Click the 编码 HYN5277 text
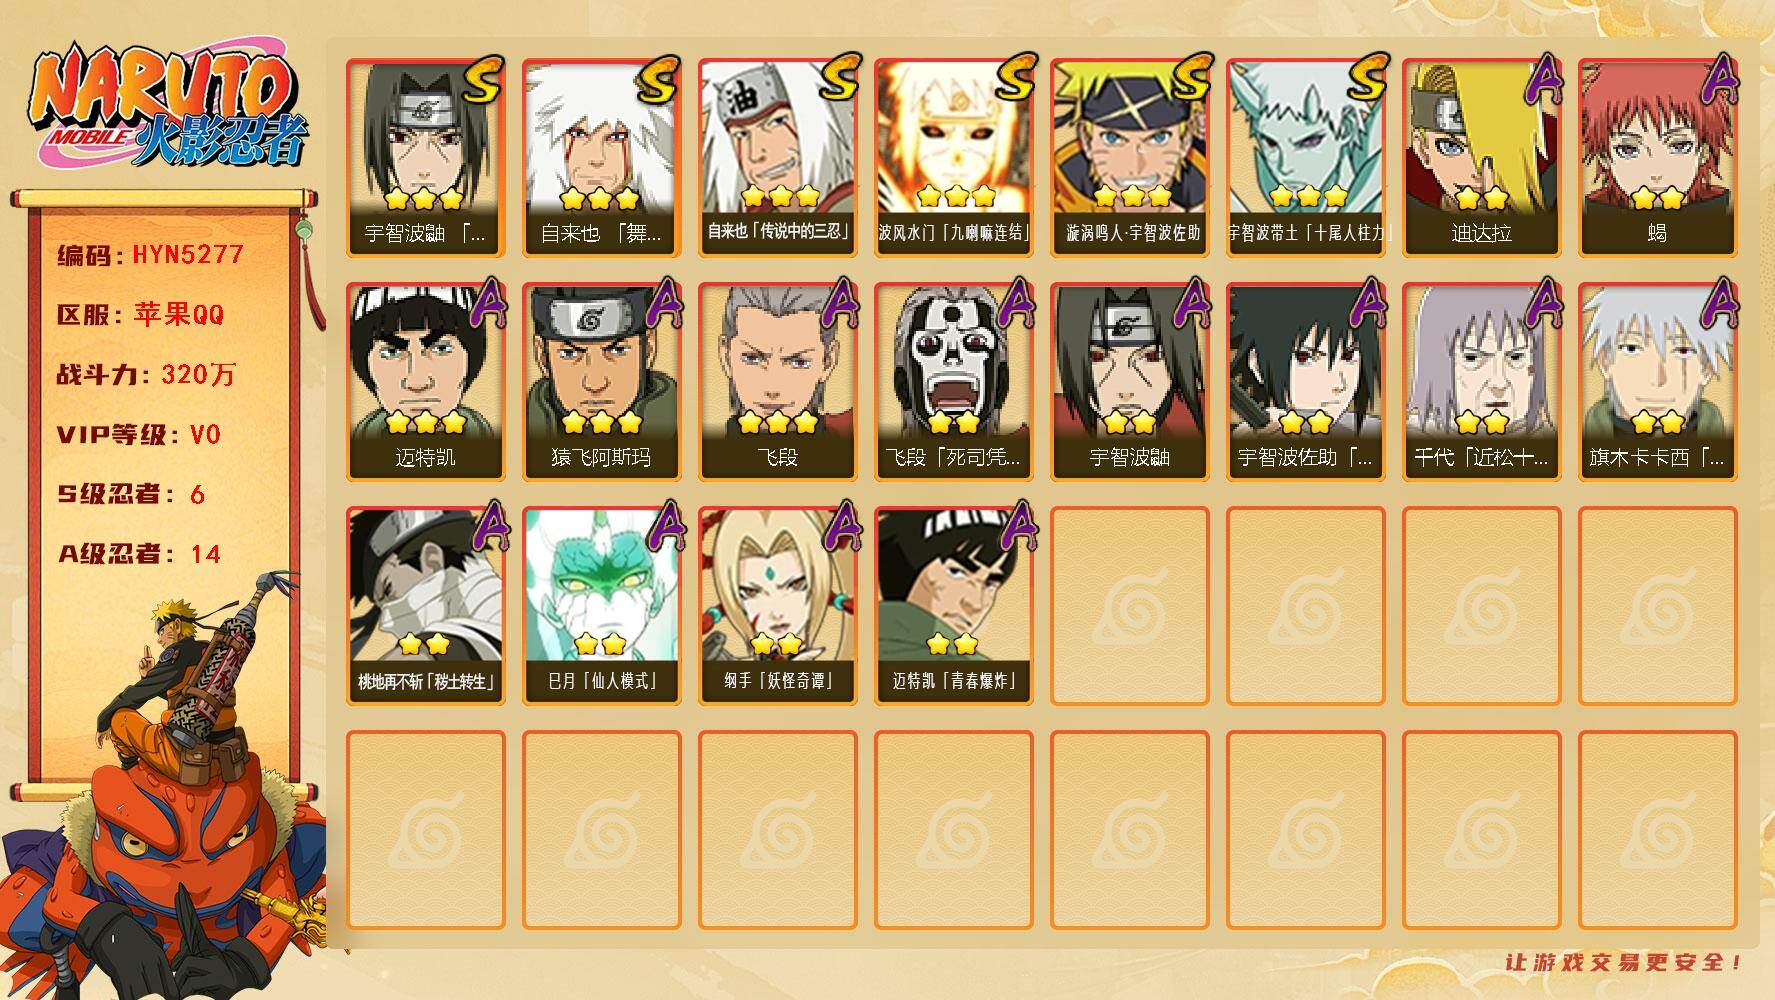This screenshot has height=1000, width=1775. pos(151,255)
